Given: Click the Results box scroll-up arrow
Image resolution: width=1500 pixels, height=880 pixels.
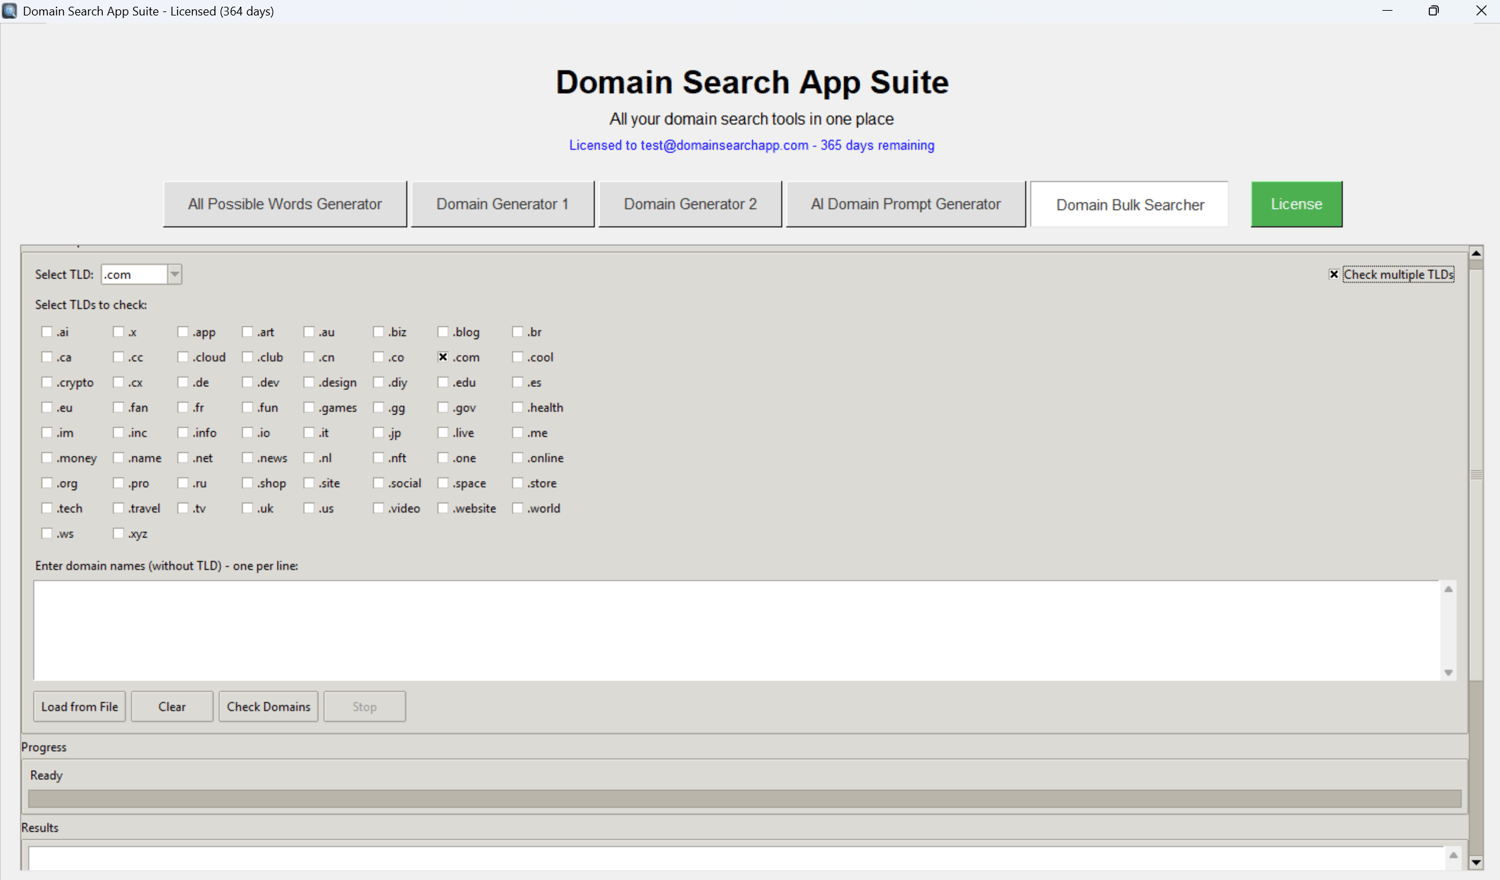Looking at the screenshot, I should click(x=1453, y=855).
